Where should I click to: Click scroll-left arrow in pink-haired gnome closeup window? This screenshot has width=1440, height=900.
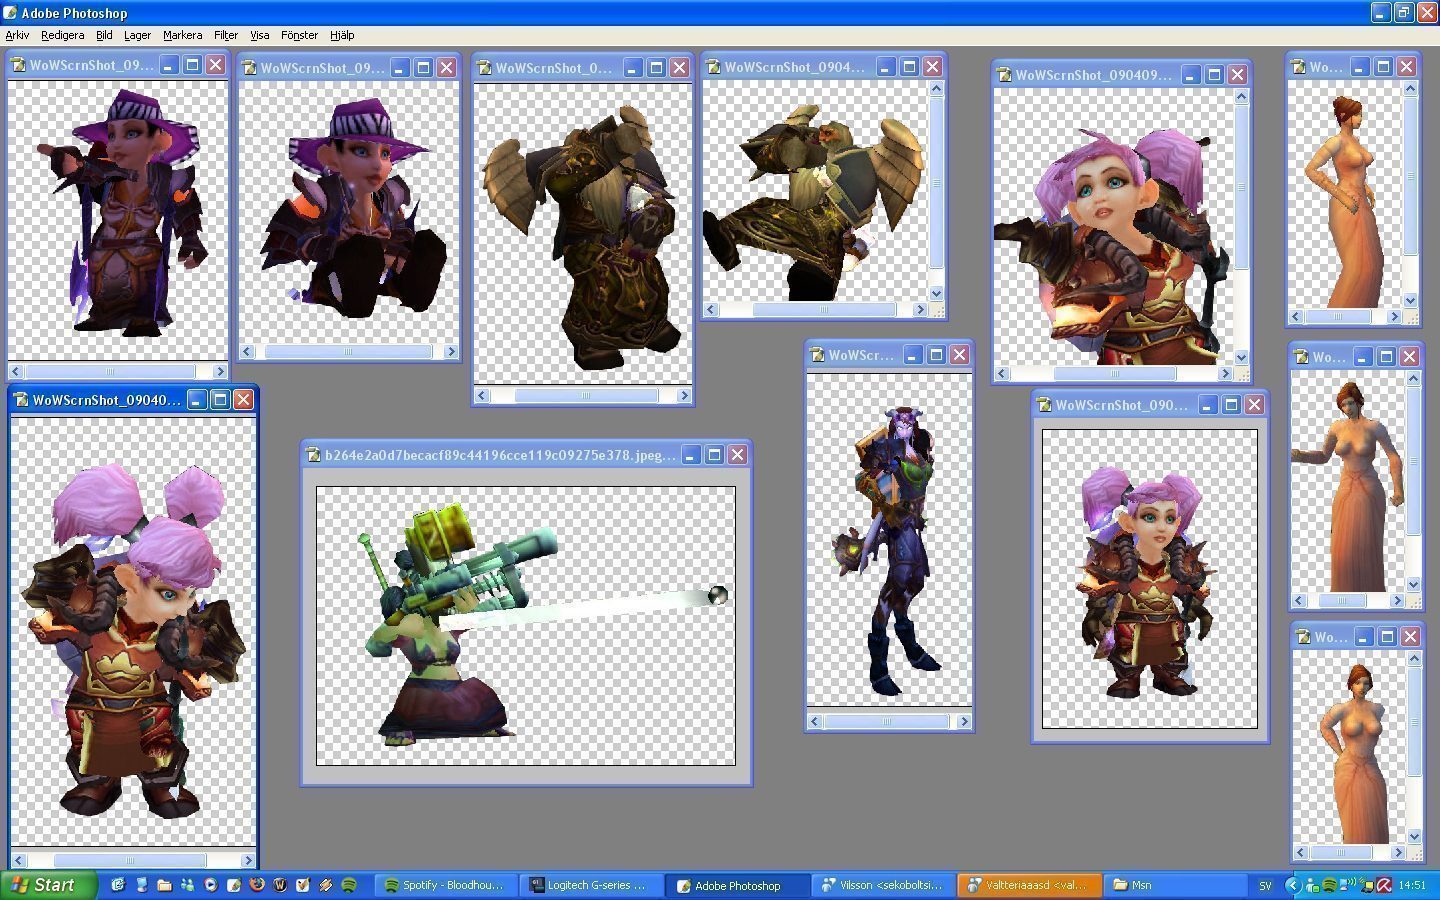pos(1003,373)
